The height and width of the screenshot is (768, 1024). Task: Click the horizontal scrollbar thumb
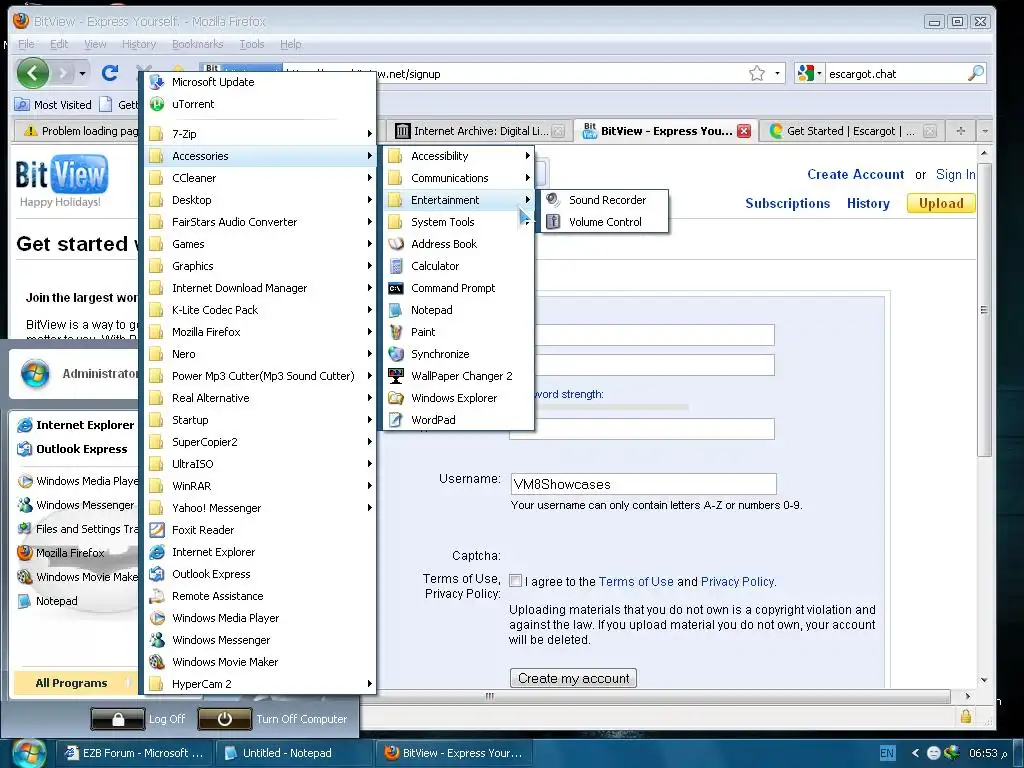[490, 696]
